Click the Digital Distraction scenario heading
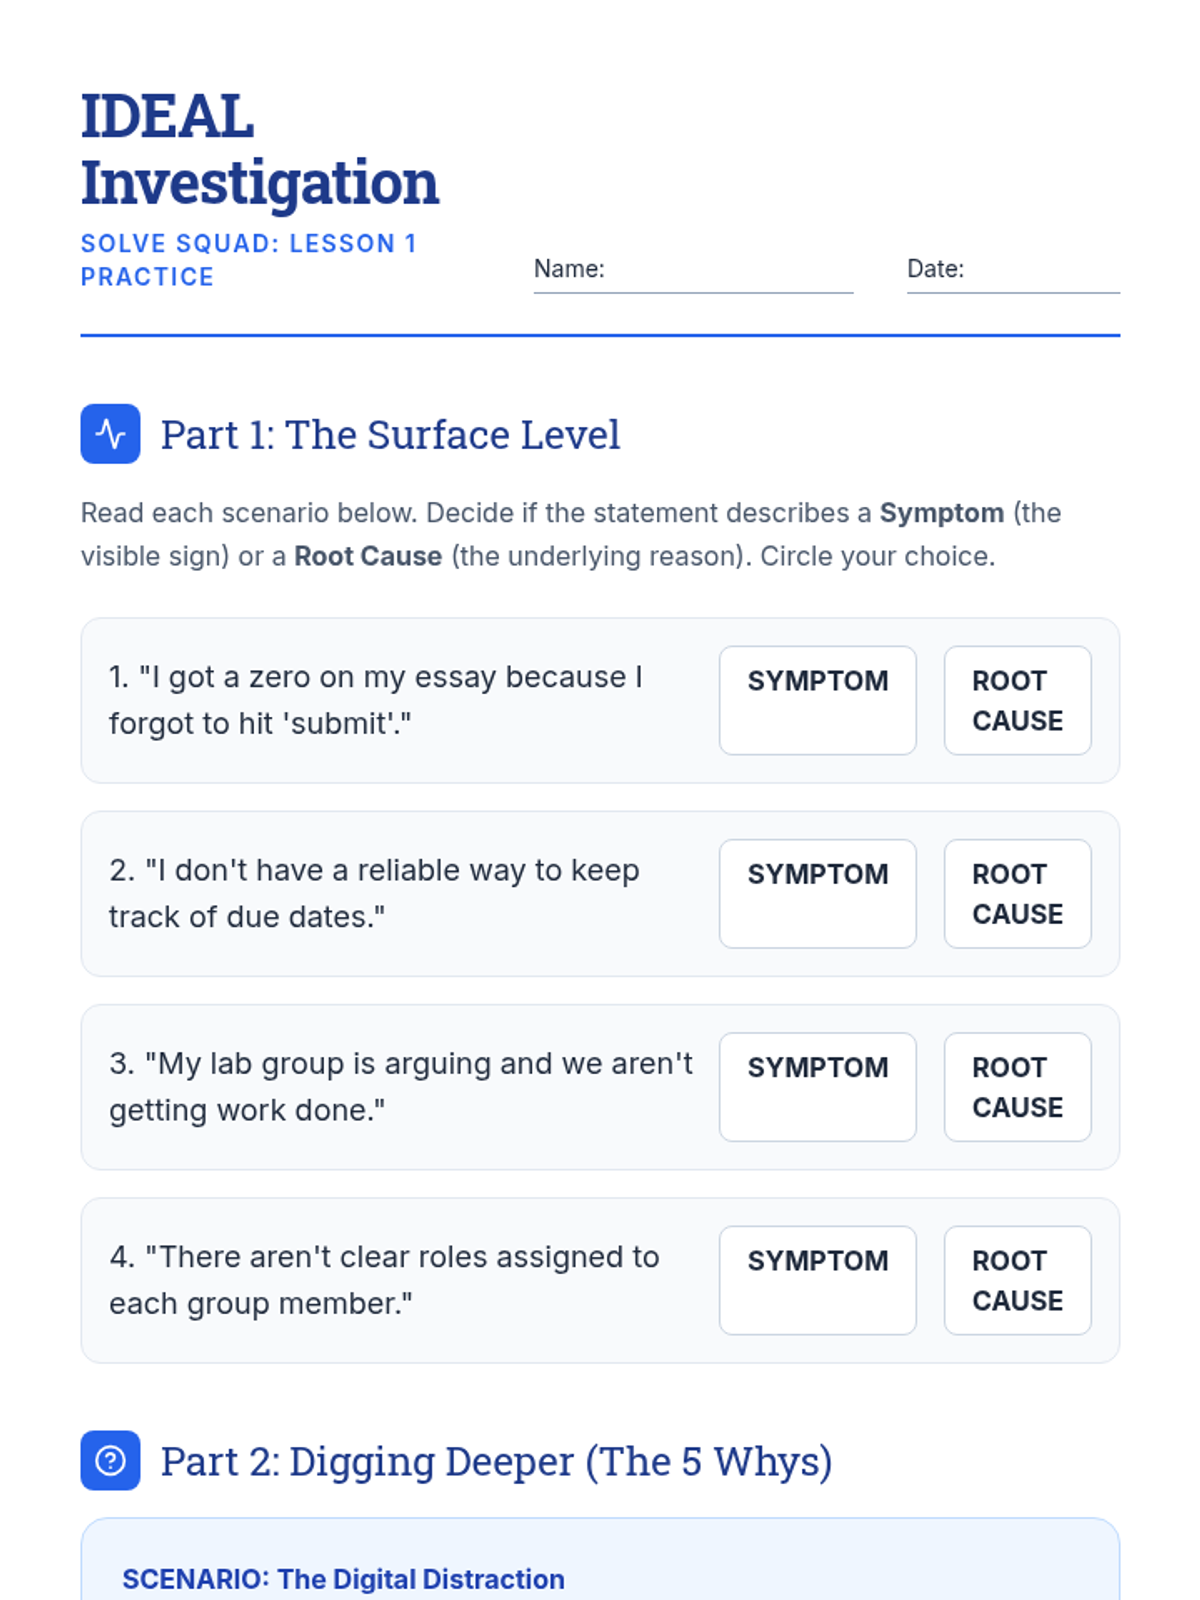1200x1600 pixels. [x=343, y=1579]
